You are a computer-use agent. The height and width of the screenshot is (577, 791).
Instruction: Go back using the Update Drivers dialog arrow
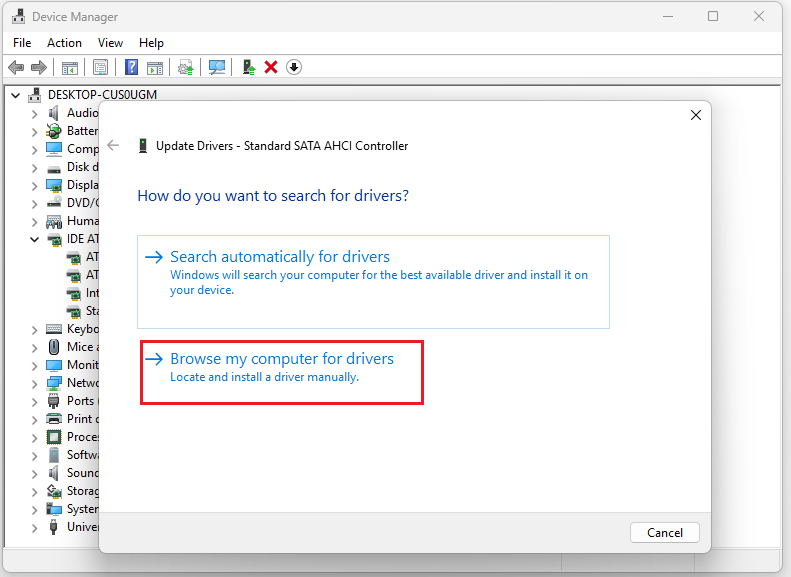pyautogui.click(x=113, y=146)
